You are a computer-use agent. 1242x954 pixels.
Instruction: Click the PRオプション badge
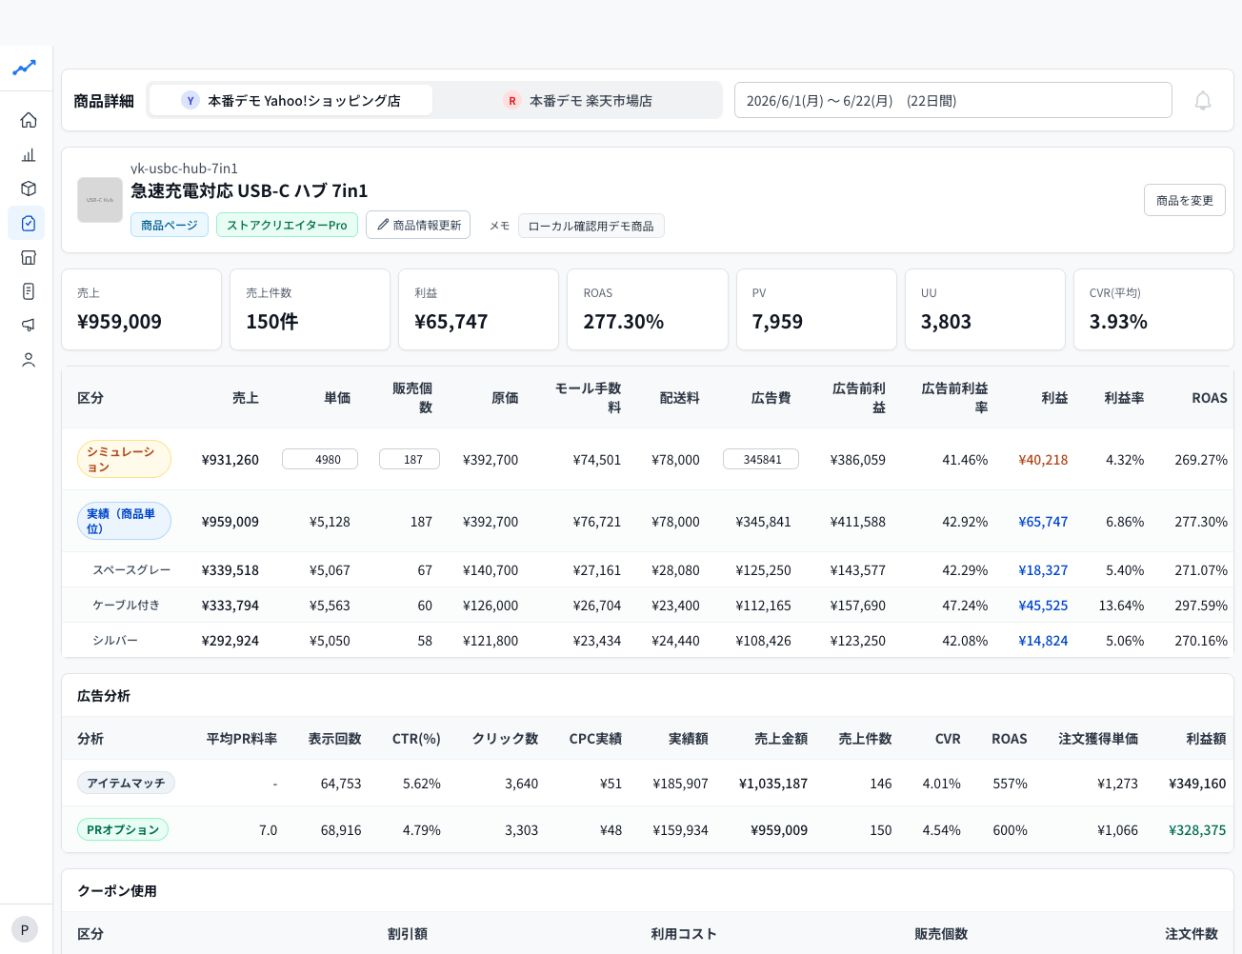coord(123,829)
